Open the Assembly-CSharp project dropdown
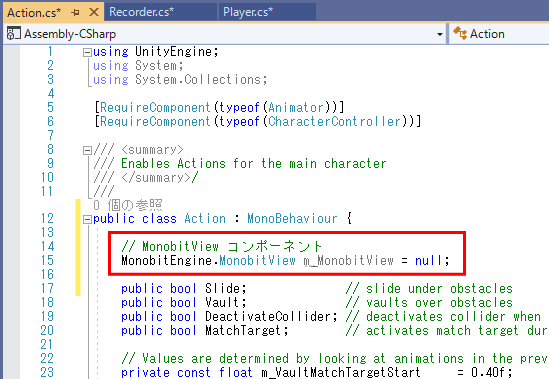Screen dimensions: 549x379 440,34
